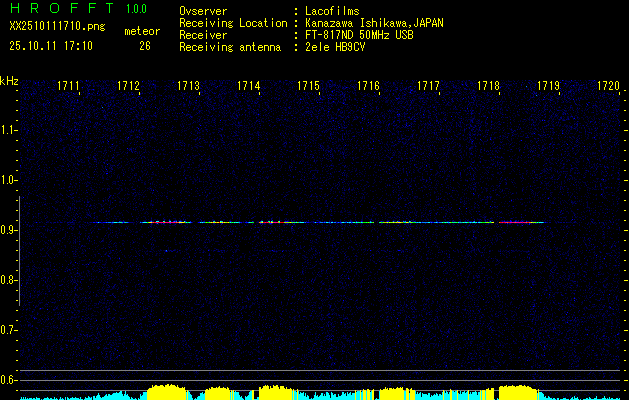Select the FT-817ND 50MHz USB receiver text
Image resolution: width=629 pixels, height=400 pixels.
[x=358, y=34]
